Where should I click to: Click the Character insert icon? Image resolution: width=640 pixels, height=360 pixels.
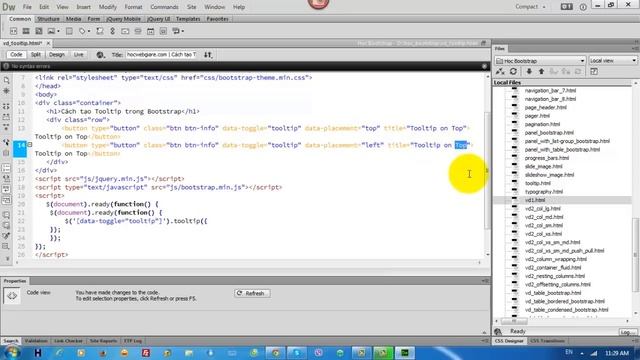click(176, 31)
